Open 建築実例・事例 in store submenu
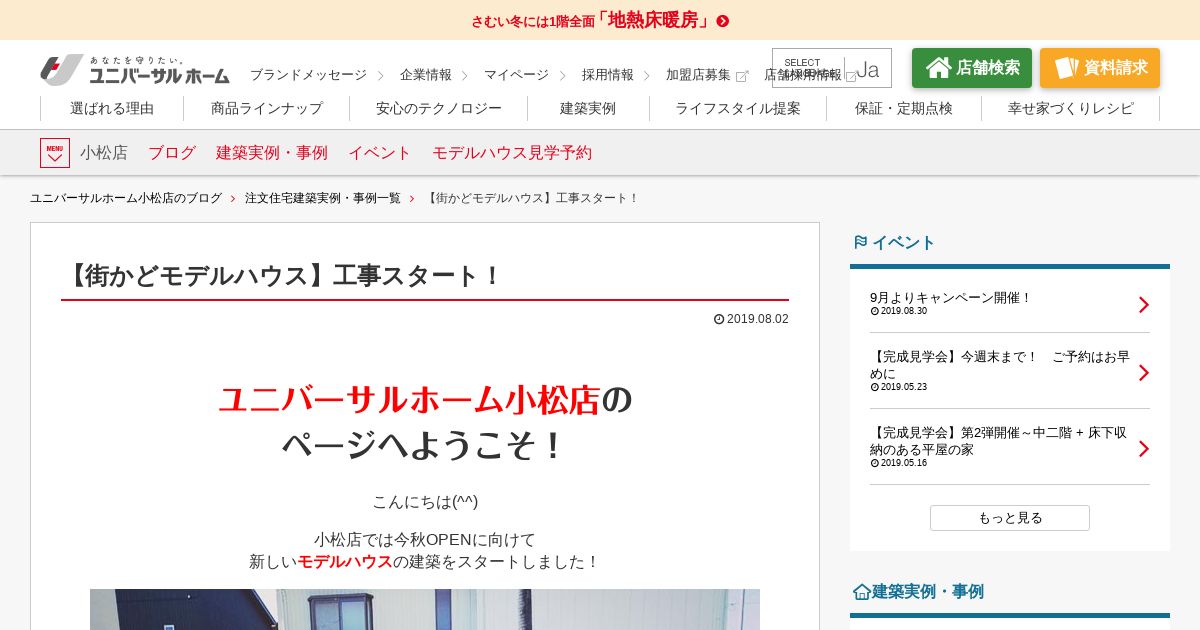 tap(272, 153)
